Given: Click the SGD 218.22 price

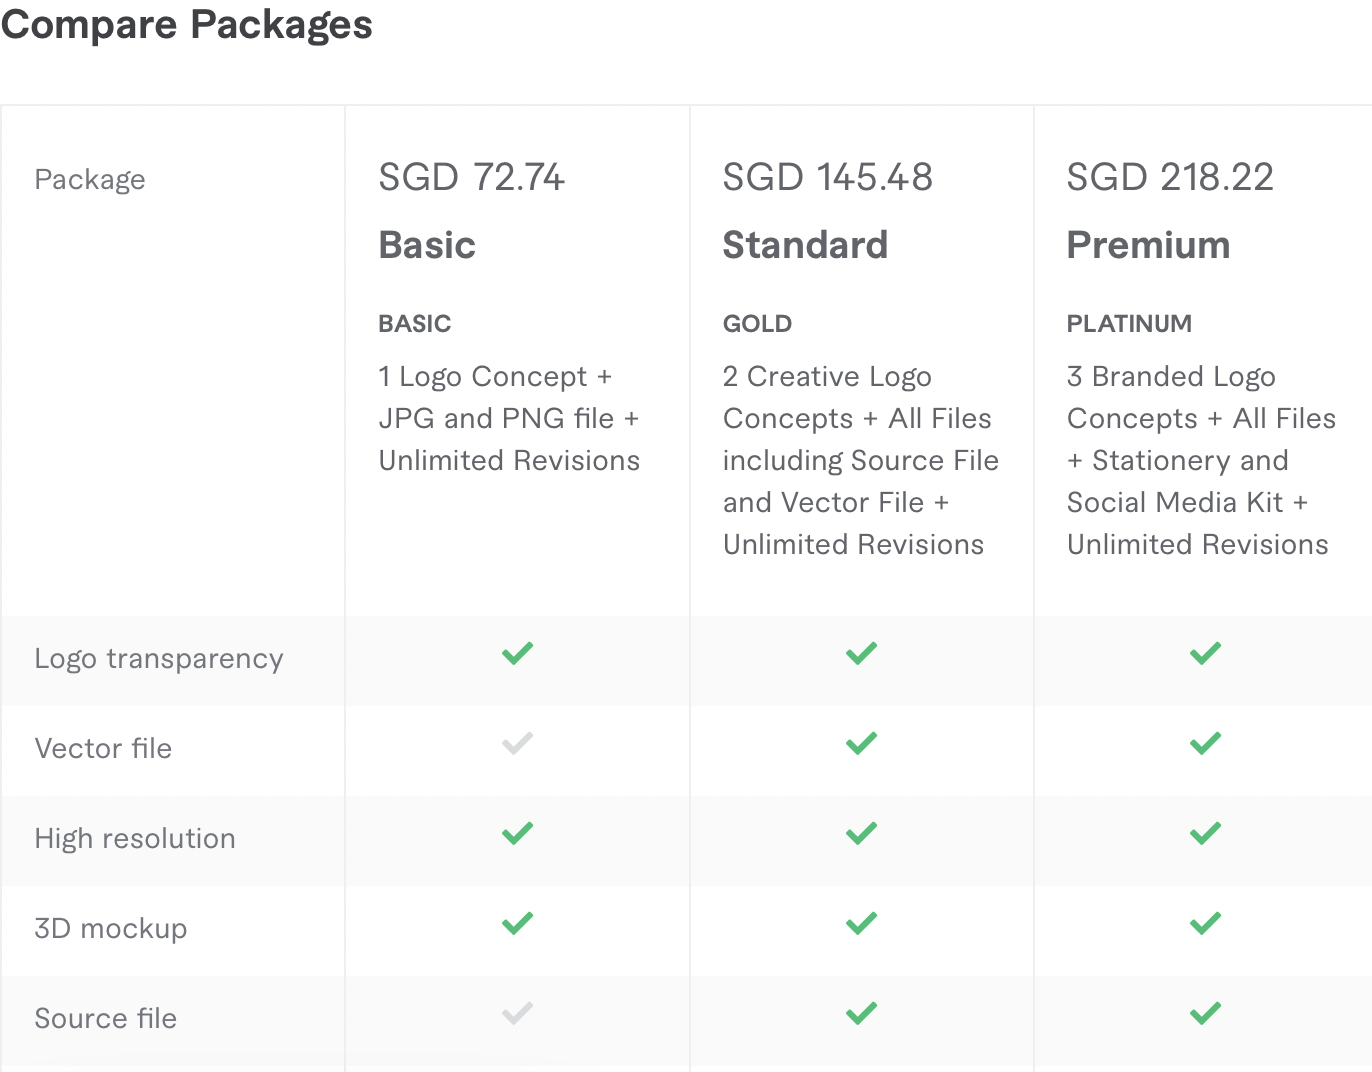Looking at the screenshot, I should (x=1170, y=177).
